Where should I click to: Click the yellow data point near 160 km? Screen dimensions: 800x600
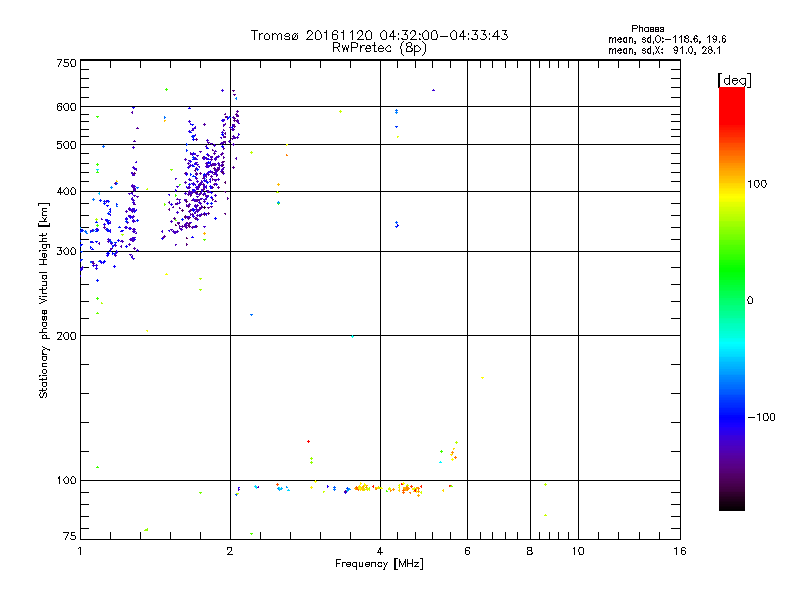[482, 378]
